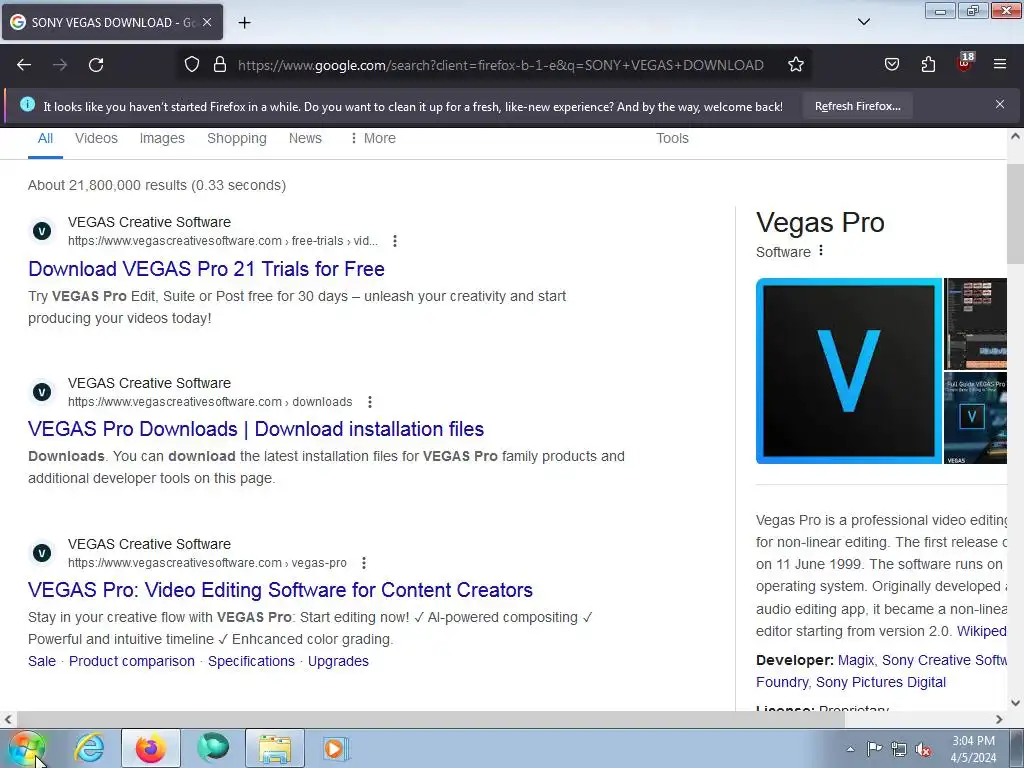Switch to News results
The height and width of the screenshot is (768, 1024).
305,138
